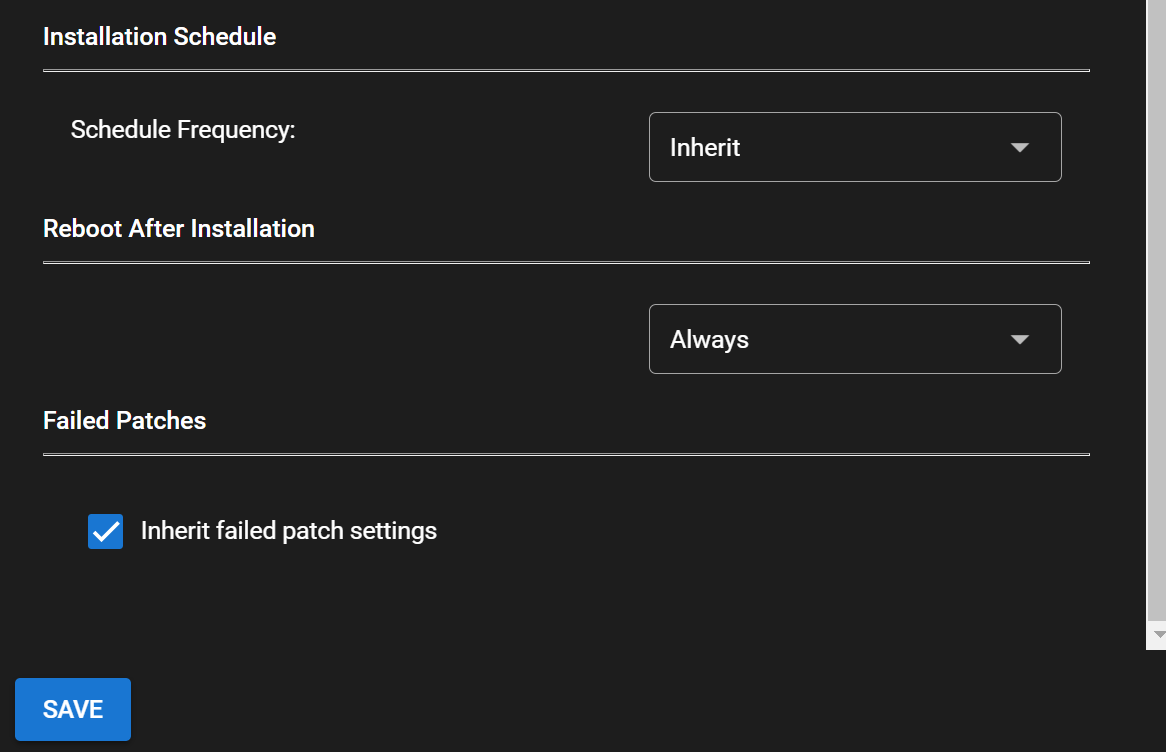Click the scroll-down arrow on the scrollbar
This screenshot has height=752, width=1166.
1158,634
